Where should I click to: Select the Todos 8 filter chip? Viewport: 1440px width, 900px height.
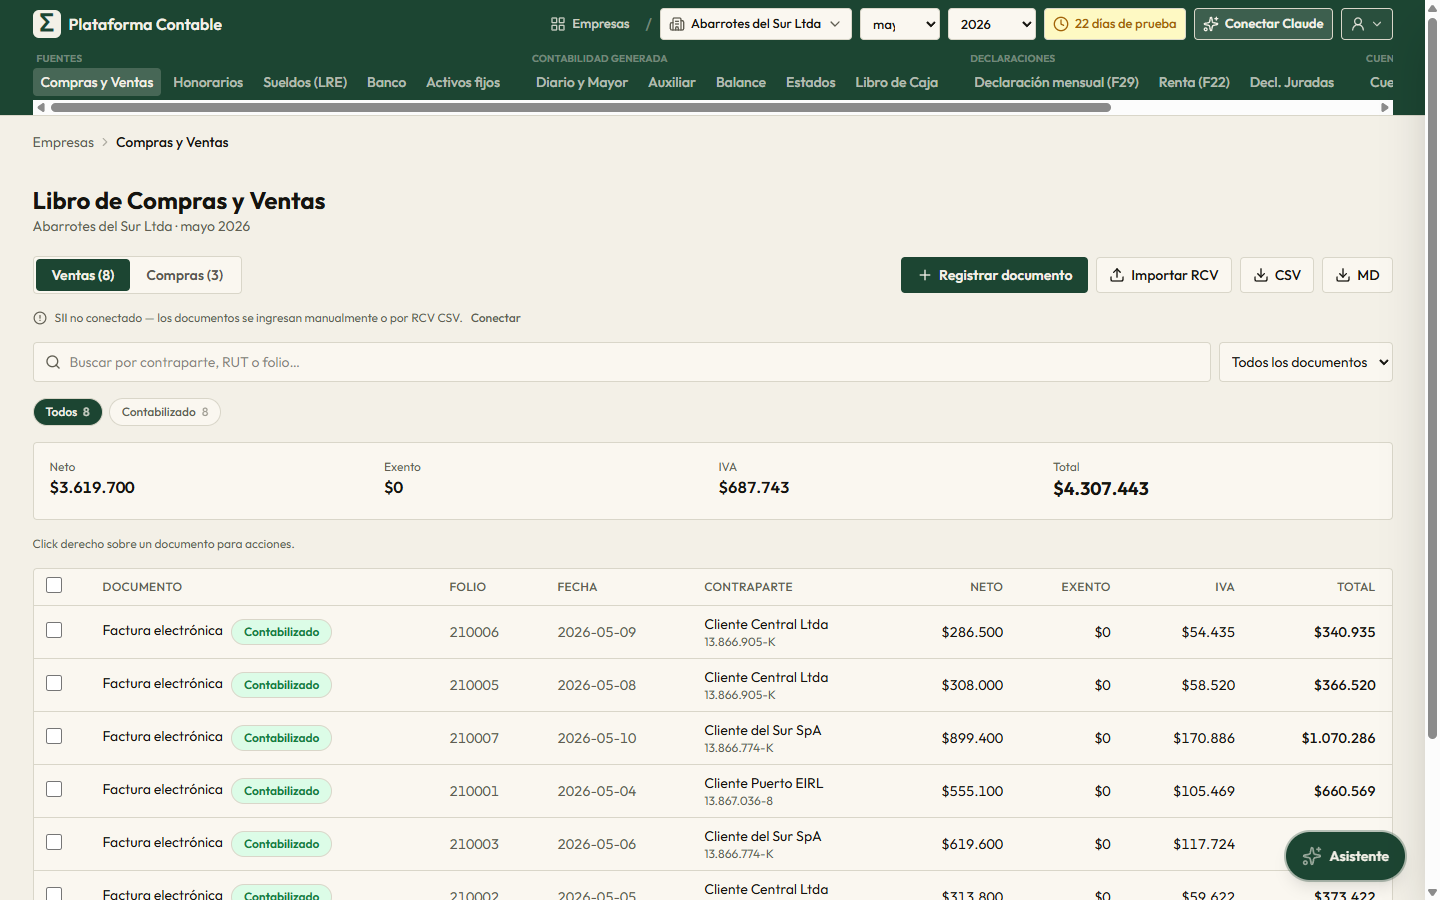(x=68, y=412)
